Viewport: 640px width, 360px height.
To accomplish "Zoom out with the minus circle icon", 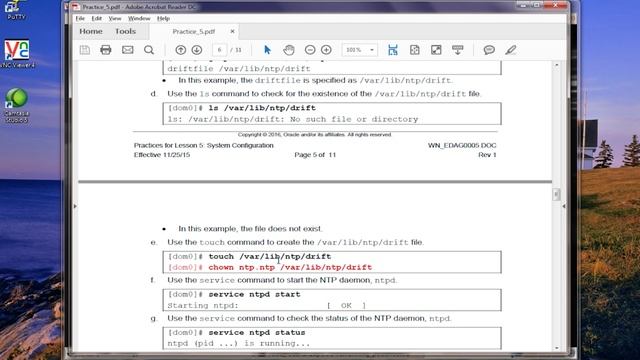I will (x=310, y=50).
